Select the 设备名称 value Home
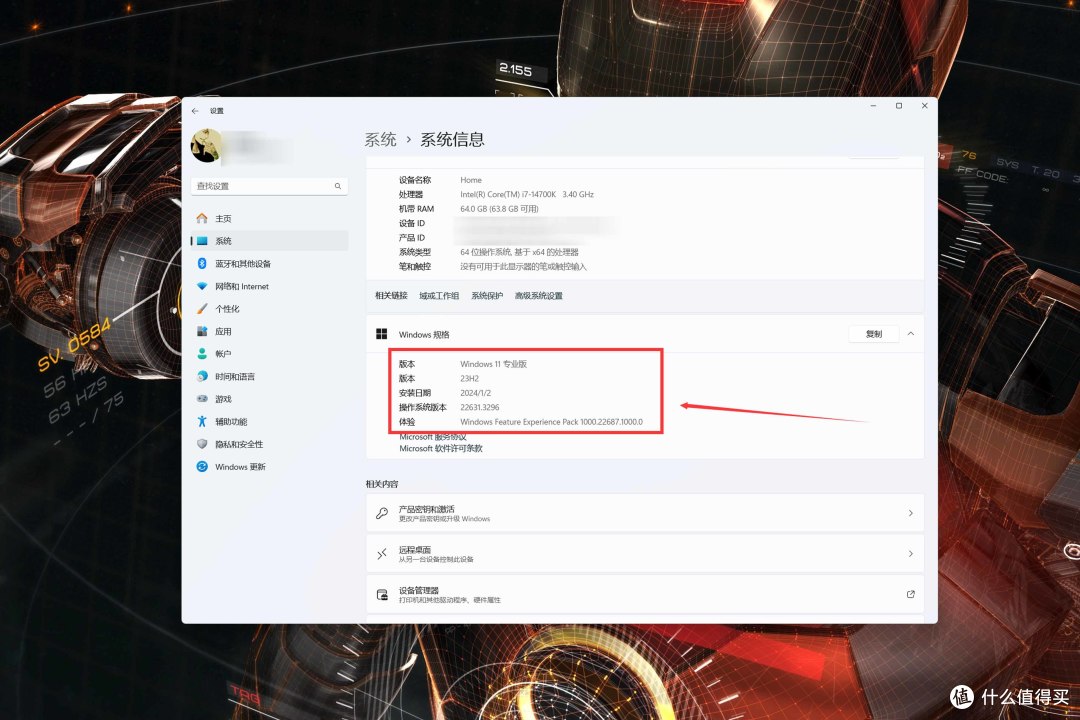The width and height of the screenshot is (1080, 720). [471, 180]
